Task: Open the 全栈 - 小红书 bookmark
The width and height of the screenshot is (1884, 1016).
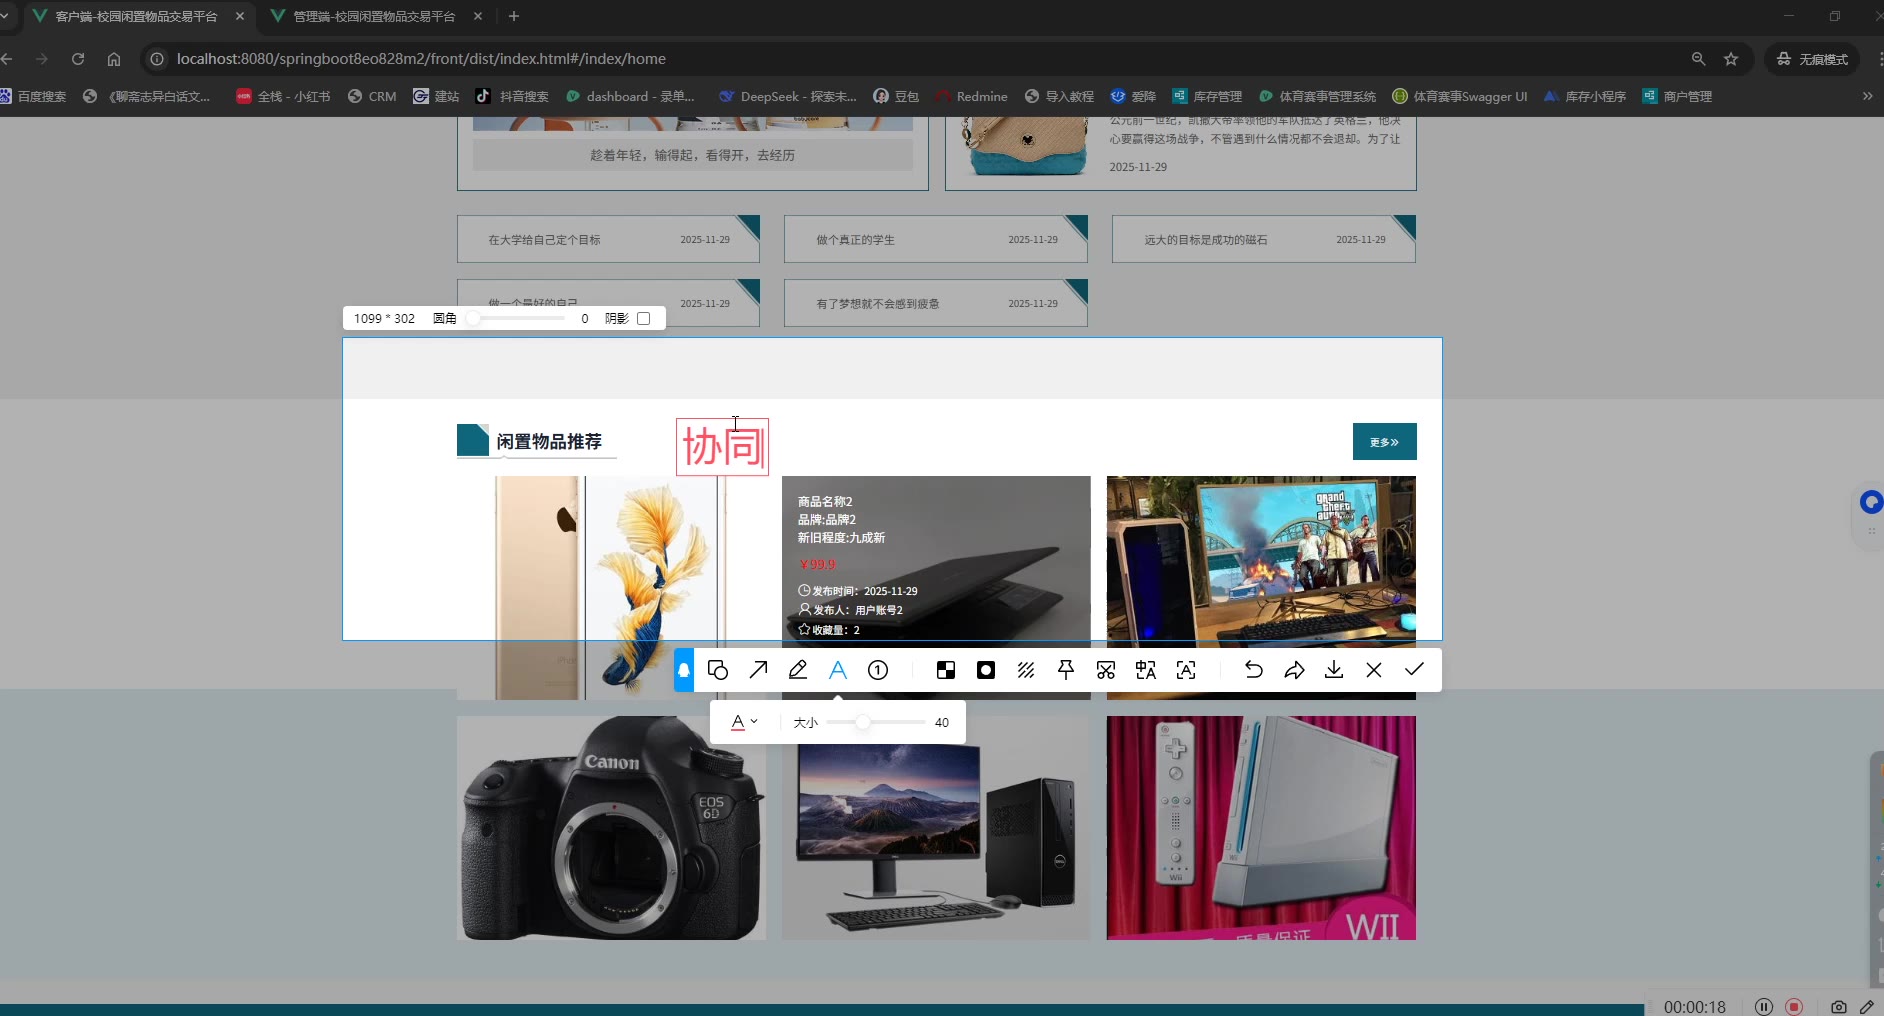Action: tap(283, 96)
